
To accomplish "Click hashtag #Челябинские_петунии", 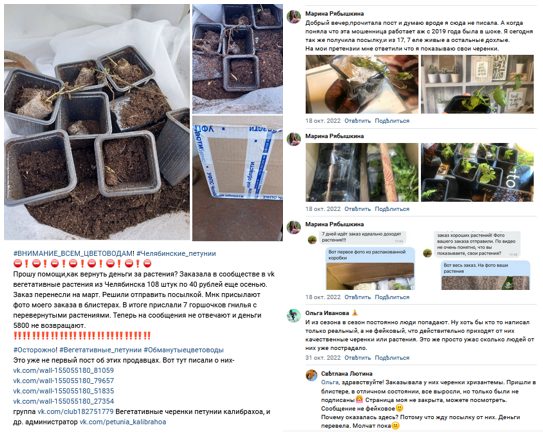I will (176, 253).
